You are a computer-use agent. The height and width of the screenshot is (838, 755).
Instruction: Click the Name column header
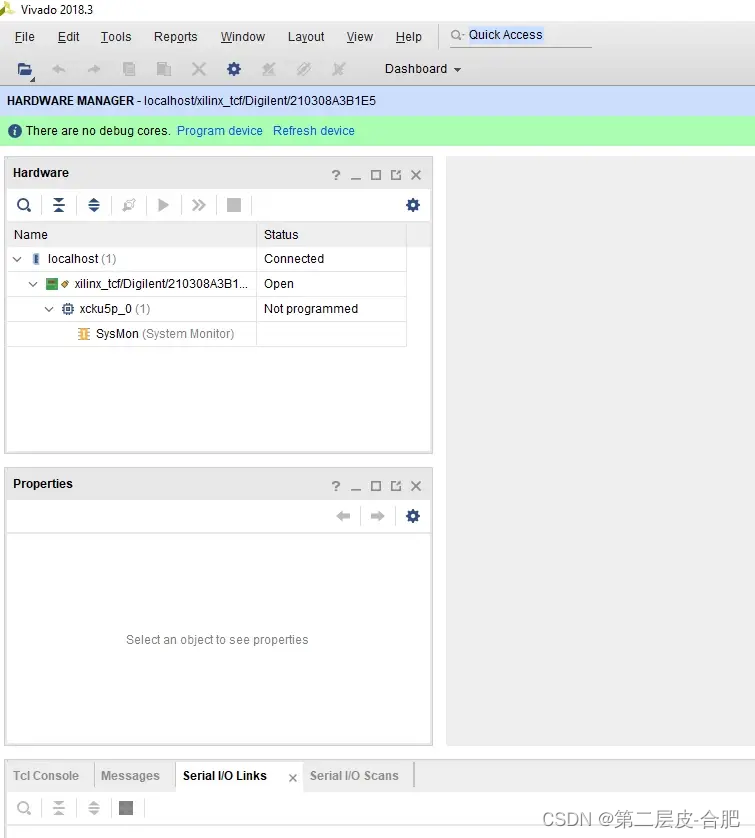(x=131, y=235)
